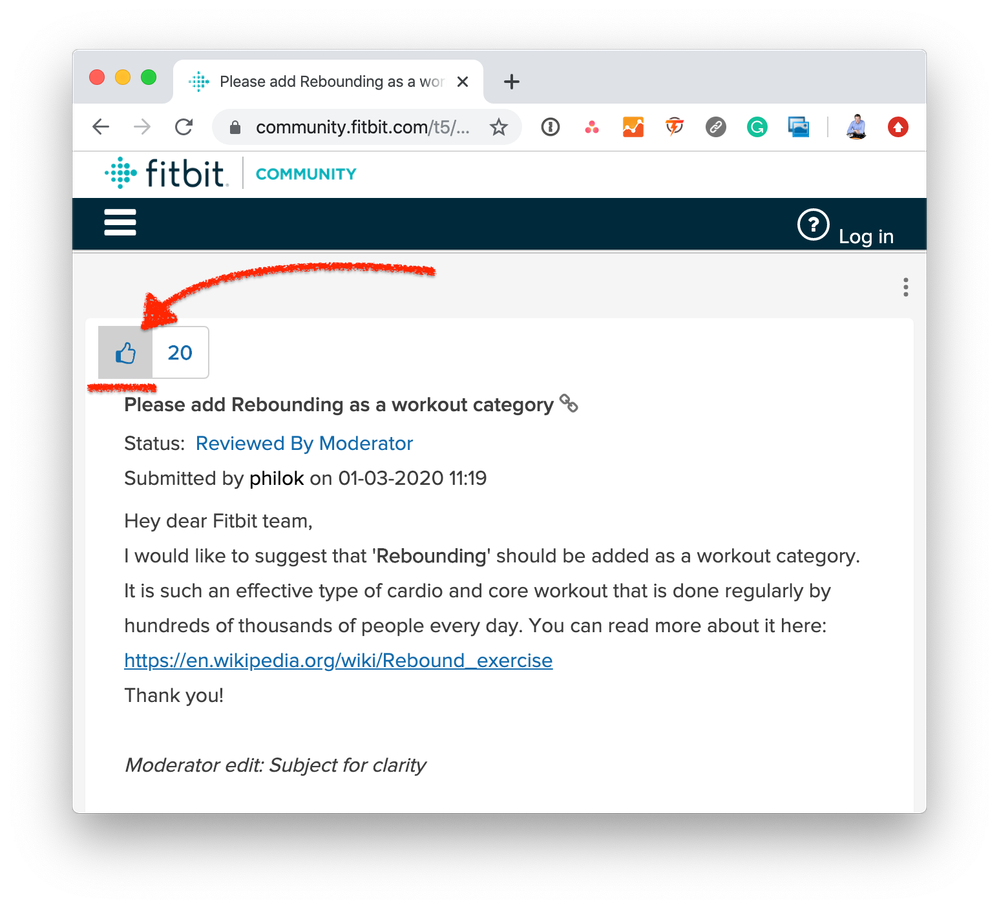The height and width of the screenshot is (909, 999).
Task: Open the Chrome profile avatar
Action: click(x=857, y=127)
